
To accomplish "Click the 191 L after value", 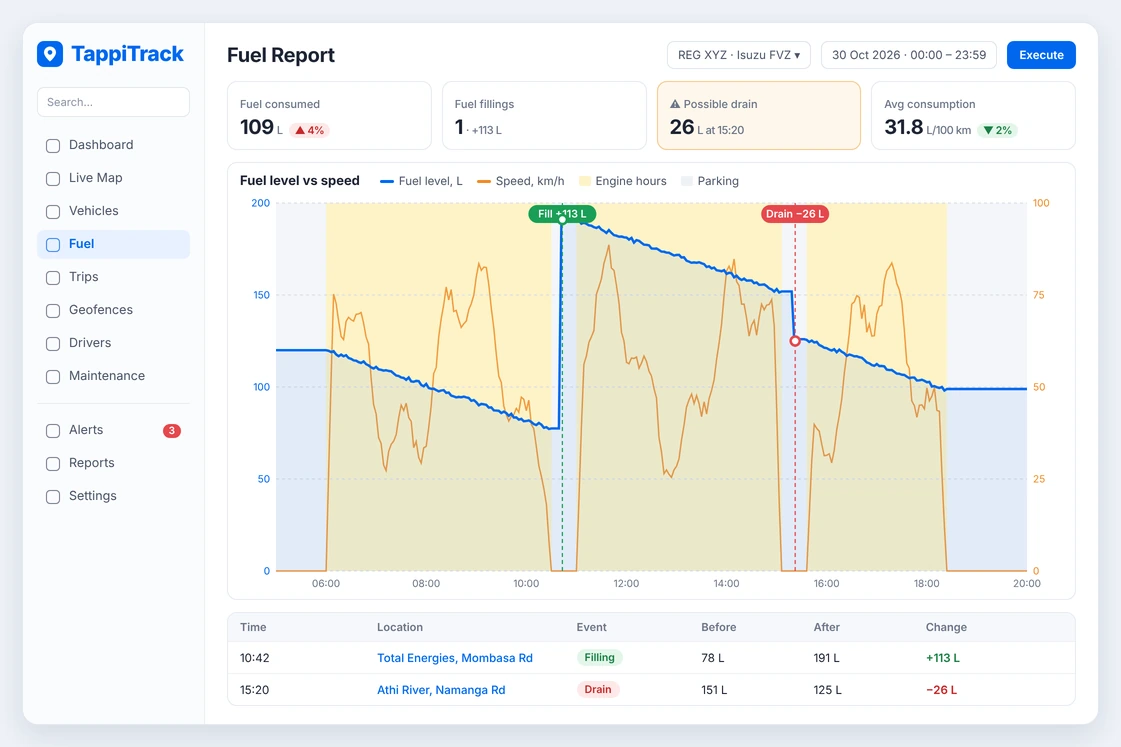I will 826,658.
